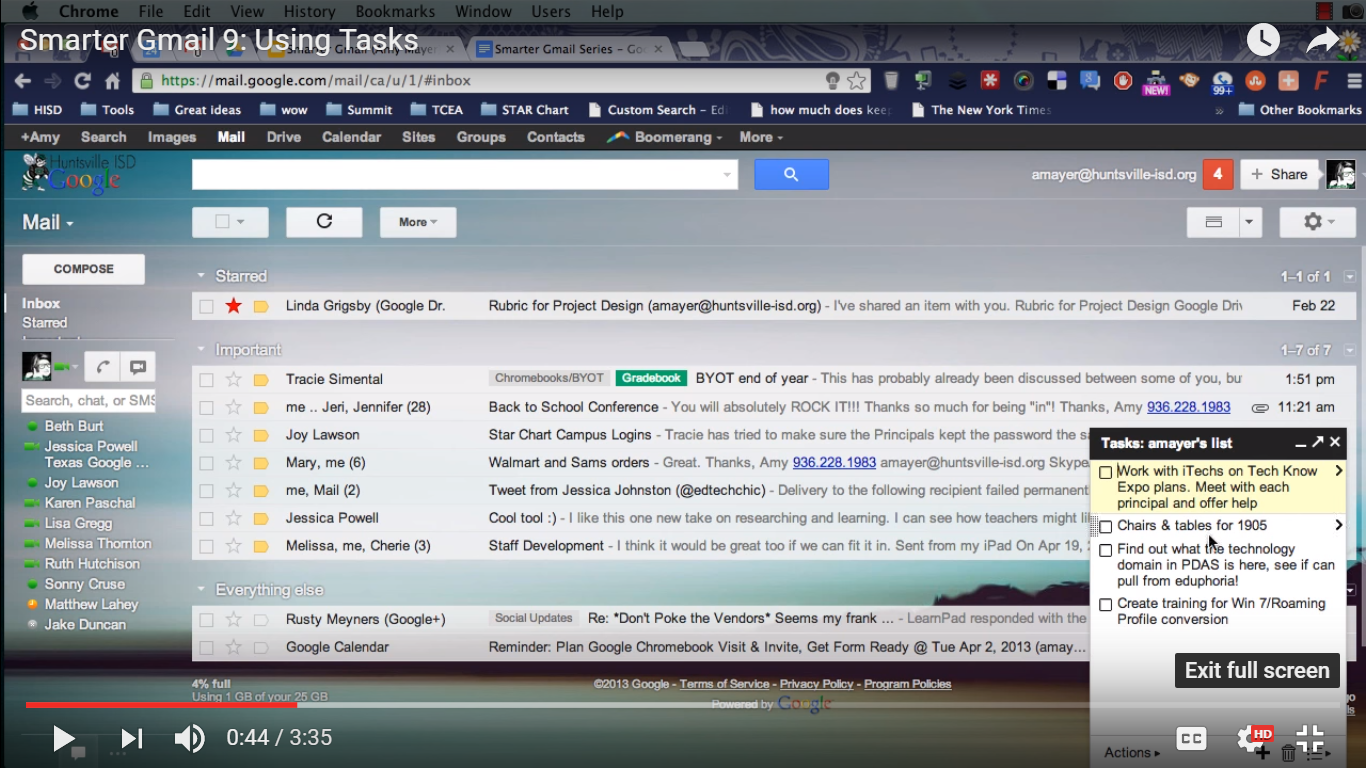Viewport: 1366px width, 768px height.
Task: Open the Gmail settings gear dropdown
Action: tap(1318, 222)
